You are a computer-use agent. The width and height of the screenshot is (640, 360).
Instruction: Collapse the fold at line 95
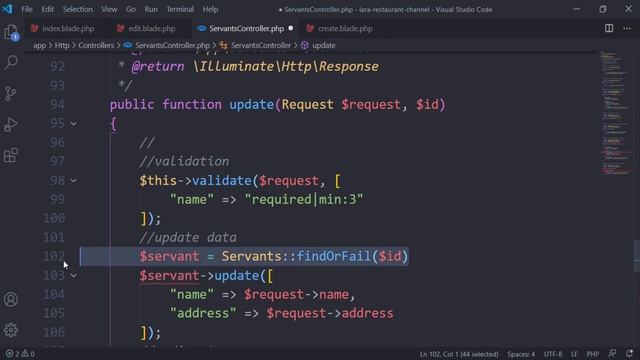pyautogui.click(x=73, y=124)
